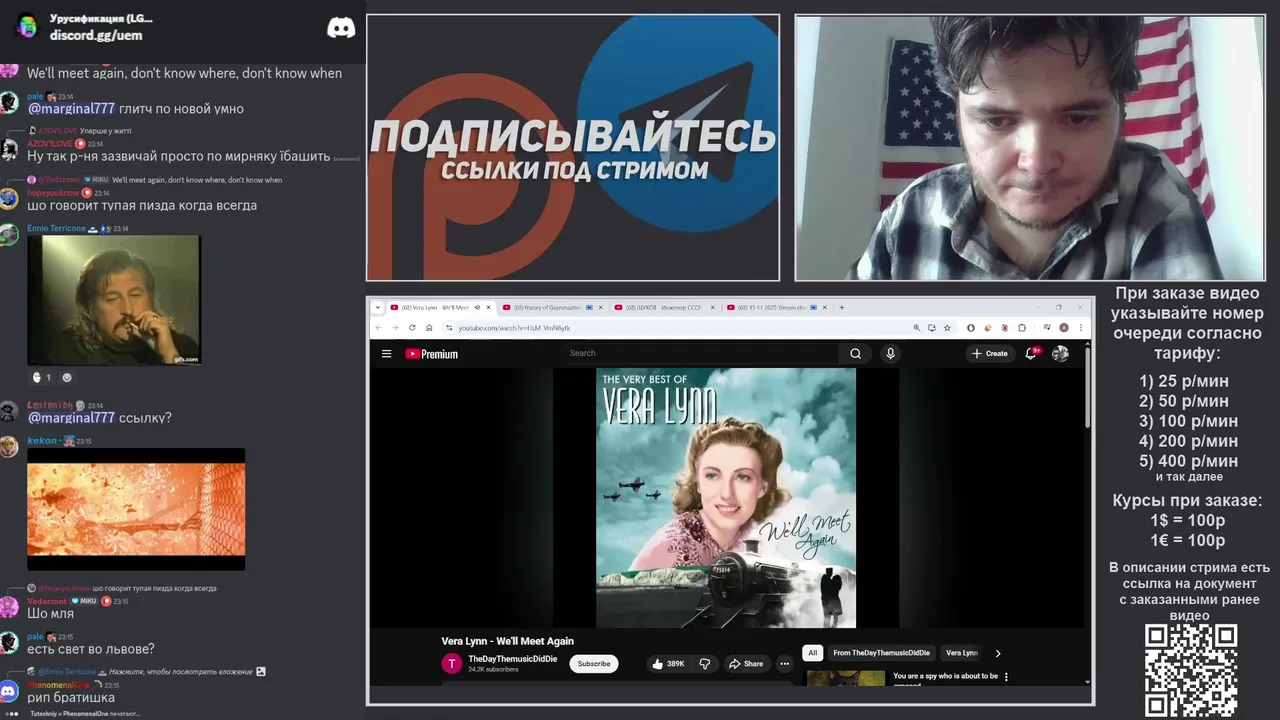Screen dimensions: 1280x720
Task: Open the video more-actions three-dot menu
Action: click(785, 663)
